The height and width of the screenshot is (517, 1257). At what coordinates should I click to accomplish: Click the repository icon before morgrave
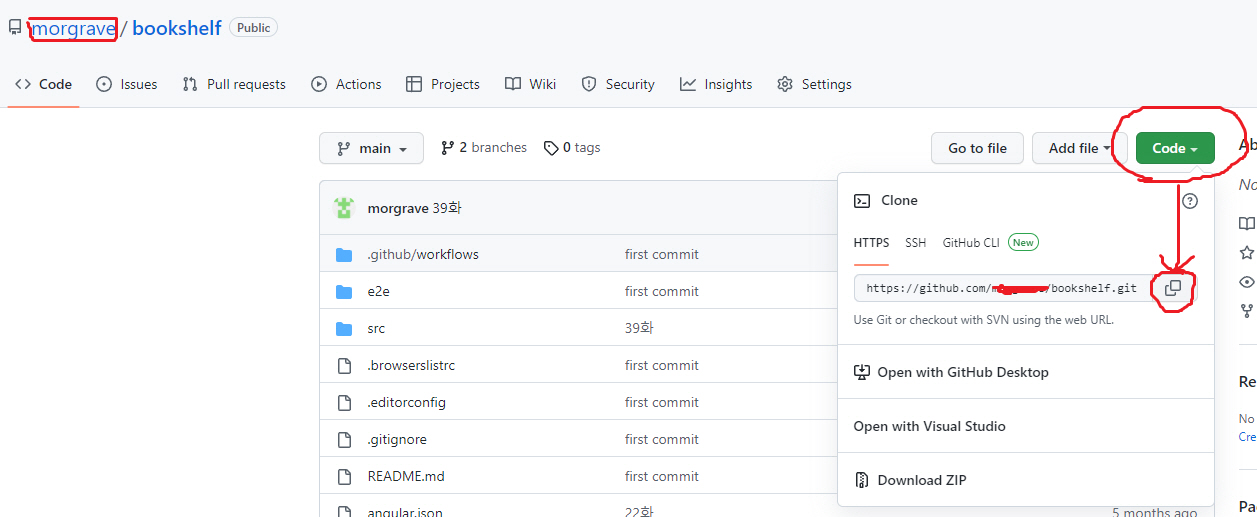tap(15, 28)
